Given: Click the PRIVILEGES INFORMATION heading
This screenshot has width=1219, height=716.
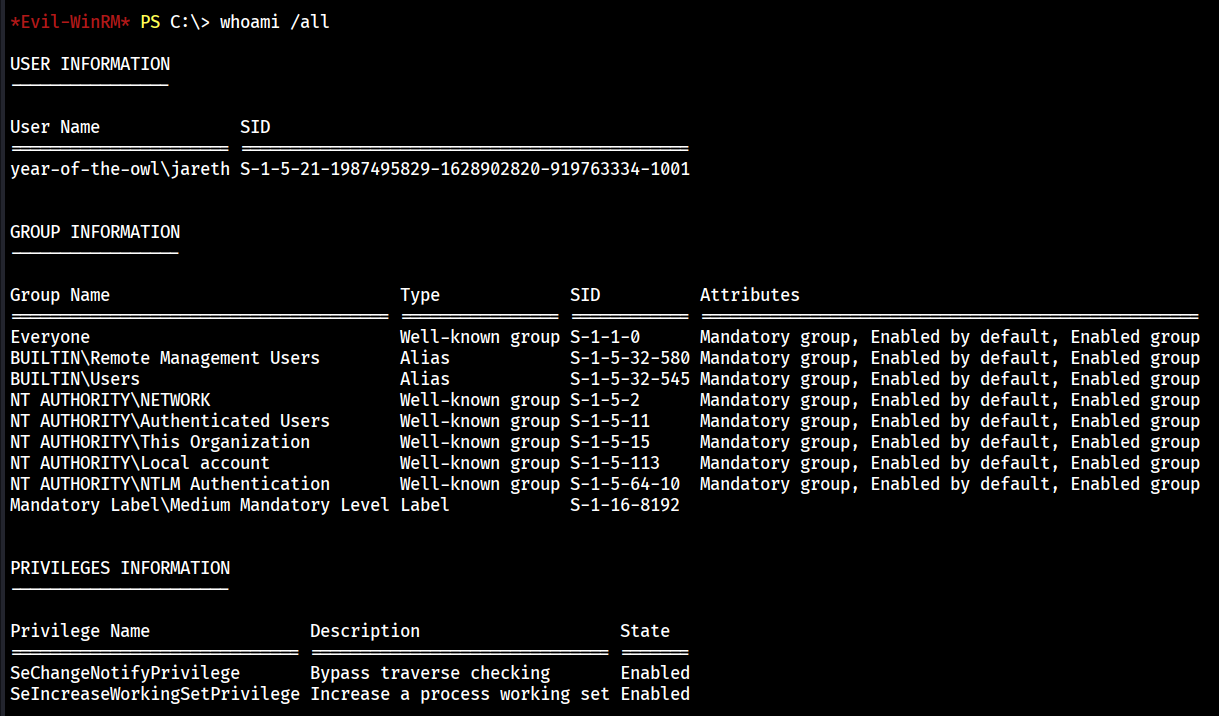Looking at the screenshot, I should [x=120, y=568].
